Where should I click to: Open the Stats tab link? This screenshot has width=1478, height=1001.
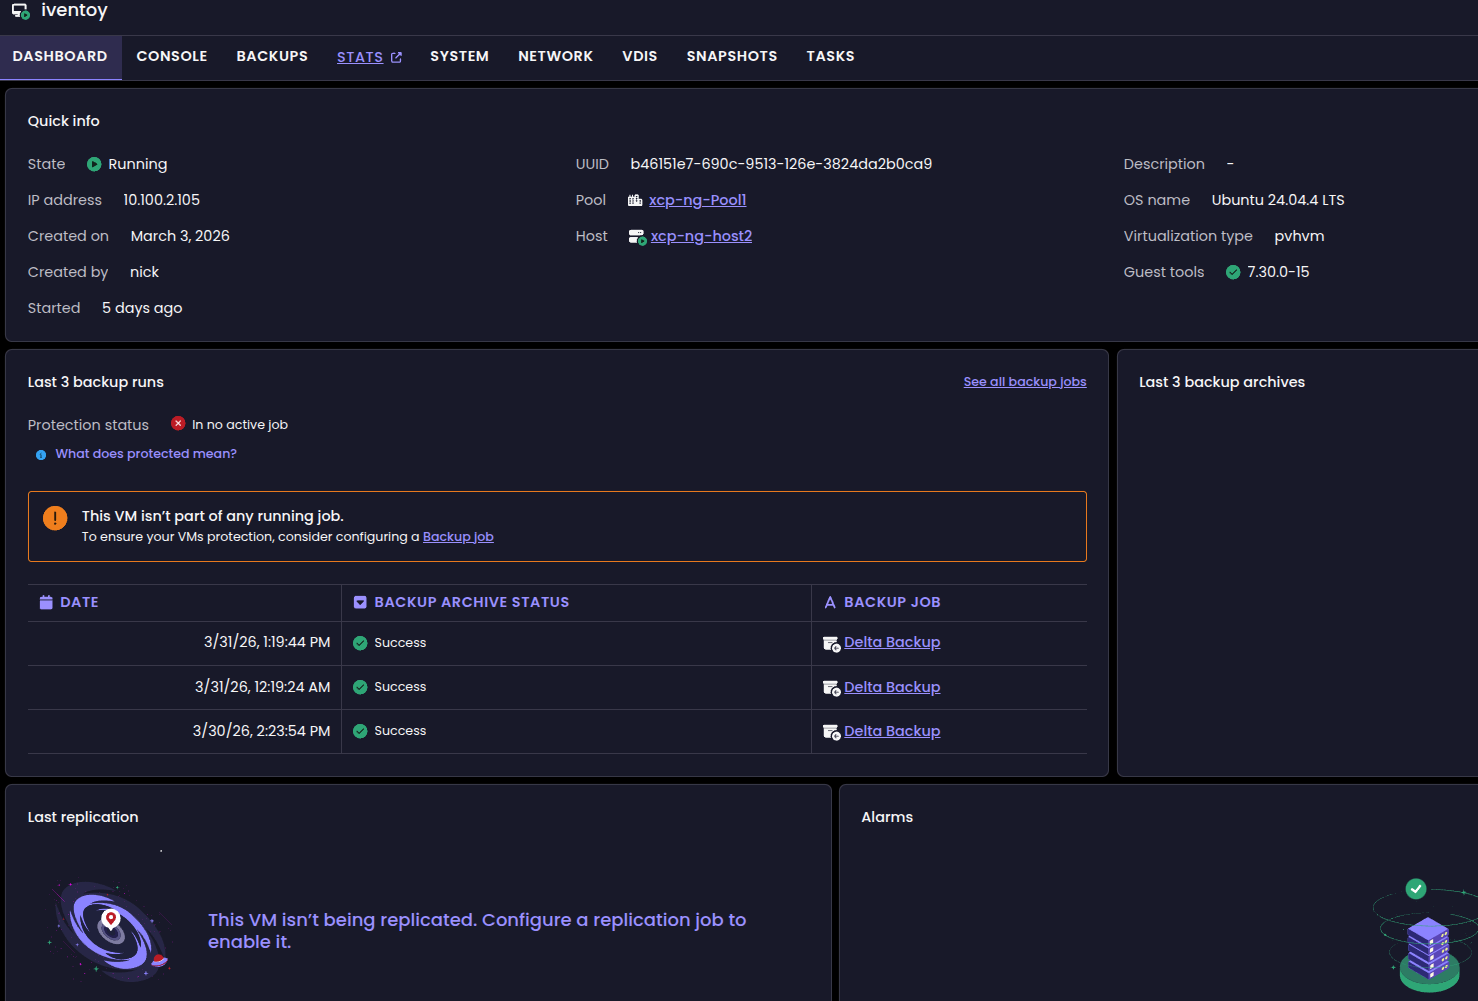(x=360, y=58)
